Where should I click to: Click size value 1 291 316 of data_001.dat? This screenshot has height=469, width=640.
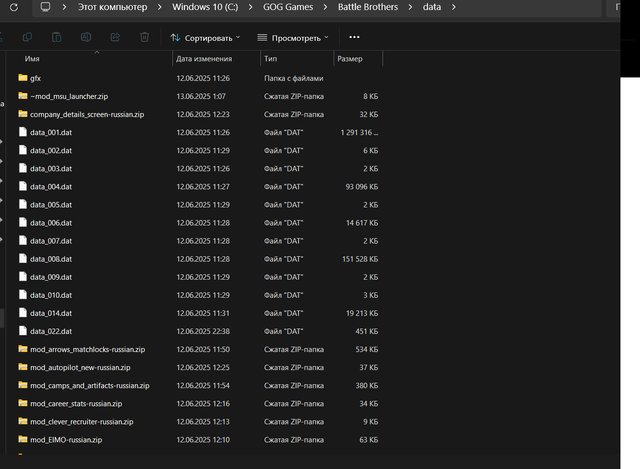[359, 132]
